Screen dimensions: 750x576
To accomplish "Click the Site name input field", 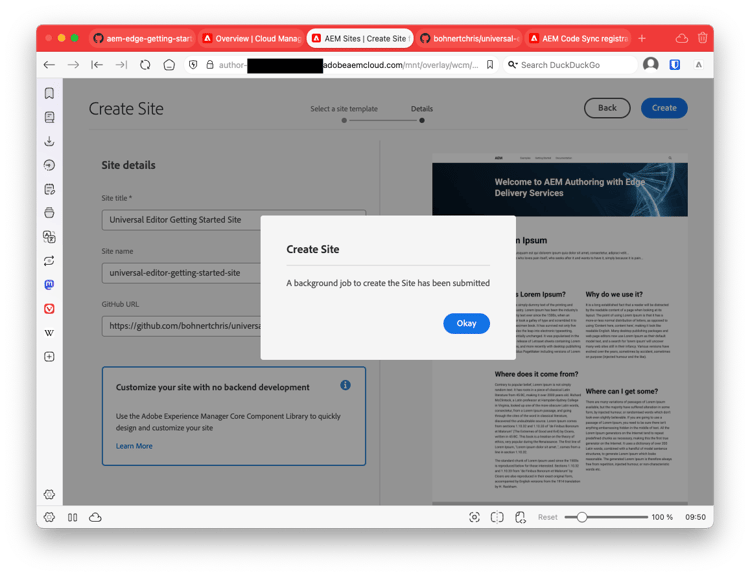I will pyautogui.click(x=233, y=273).
